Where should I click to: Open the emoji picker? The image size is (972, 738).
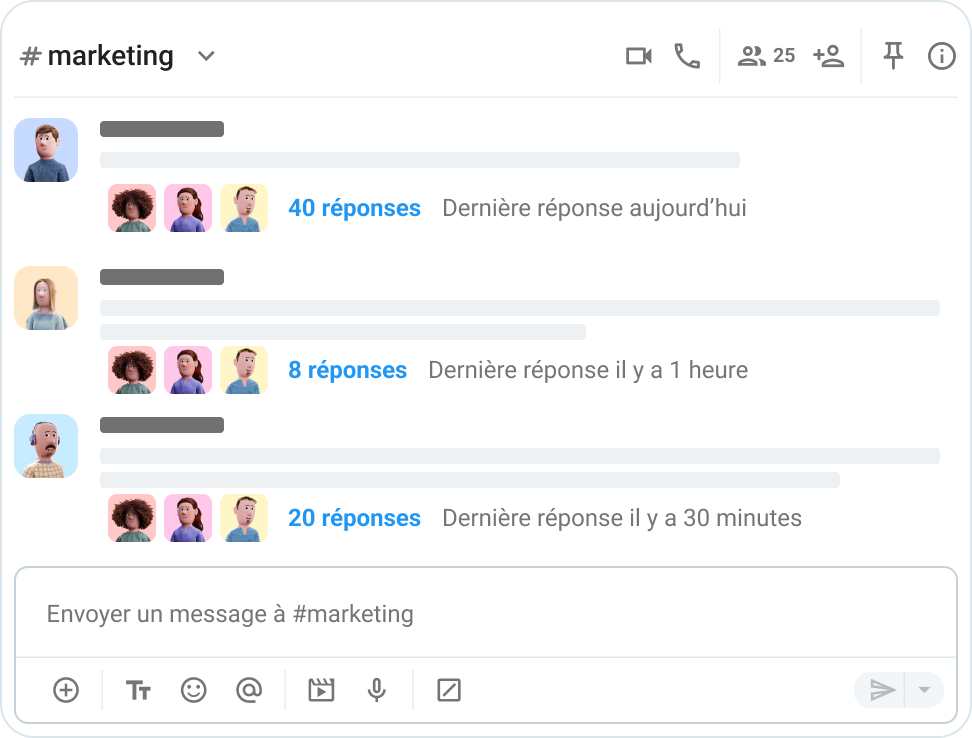point(193,690)
